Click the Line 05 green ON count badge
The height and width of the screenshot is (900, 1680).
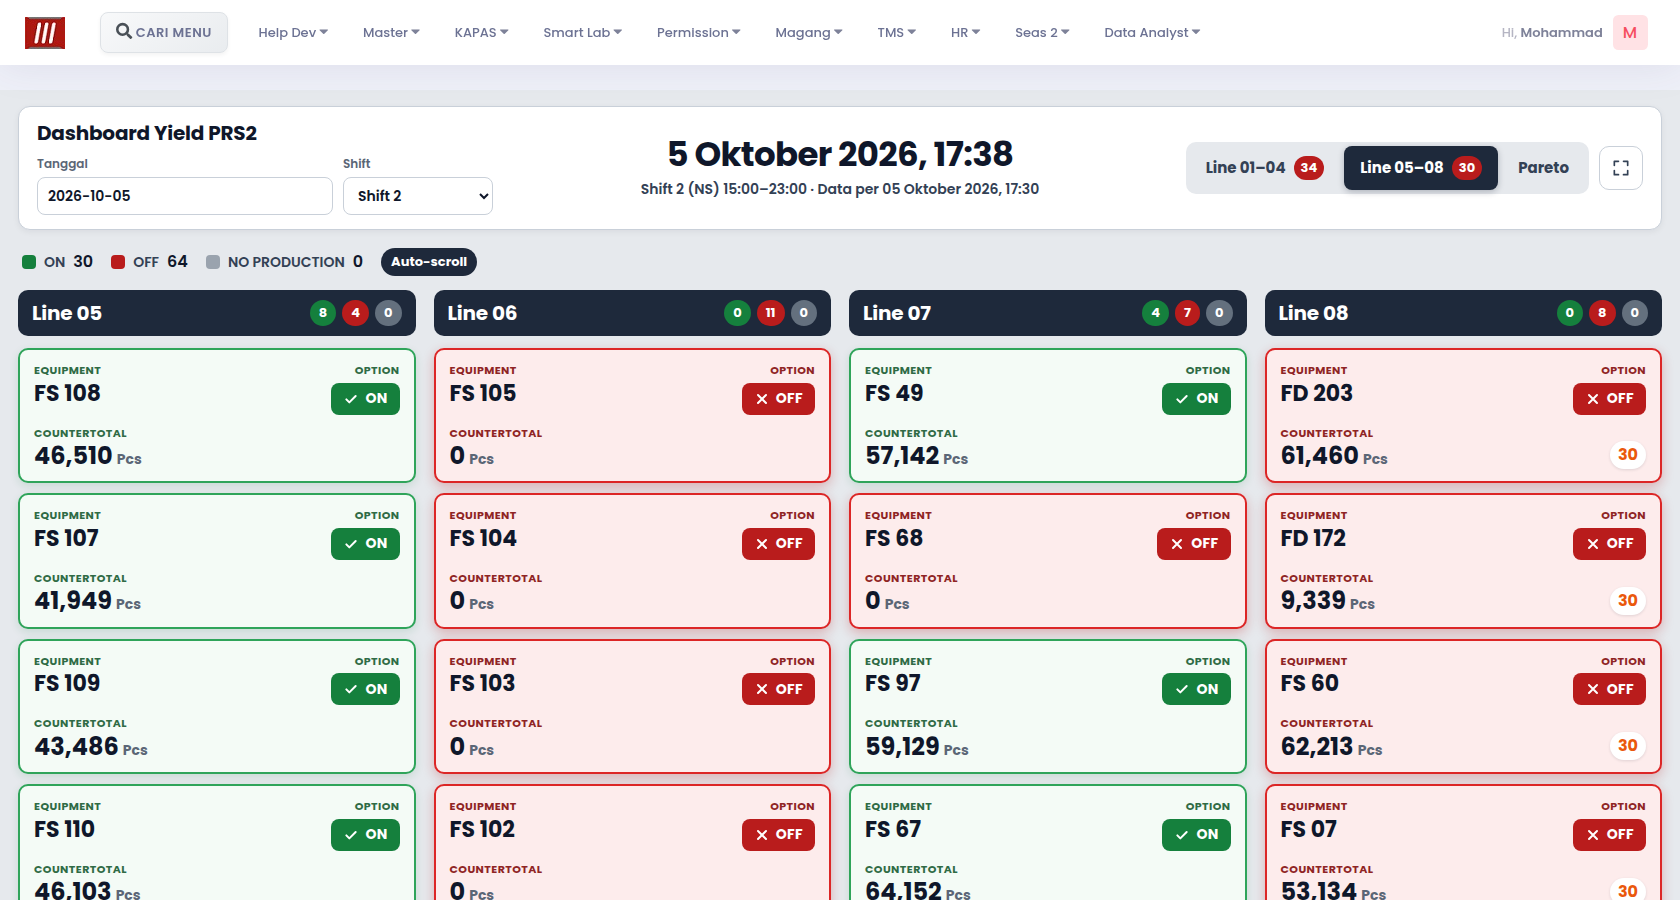pyautogui.click(x=323, y=313)
